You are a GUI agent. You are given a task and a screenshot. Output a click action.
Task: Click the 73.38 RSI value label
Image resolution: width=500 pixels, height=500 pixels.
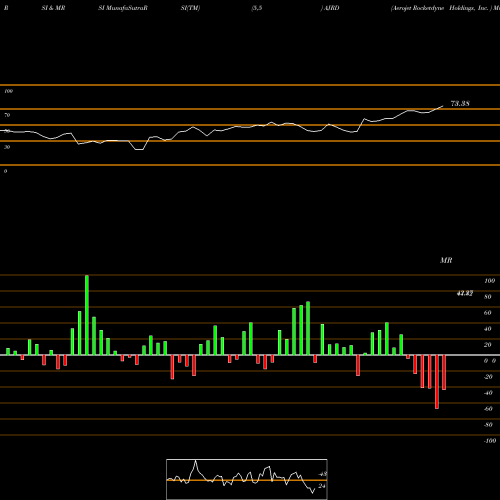click(460, 104)
